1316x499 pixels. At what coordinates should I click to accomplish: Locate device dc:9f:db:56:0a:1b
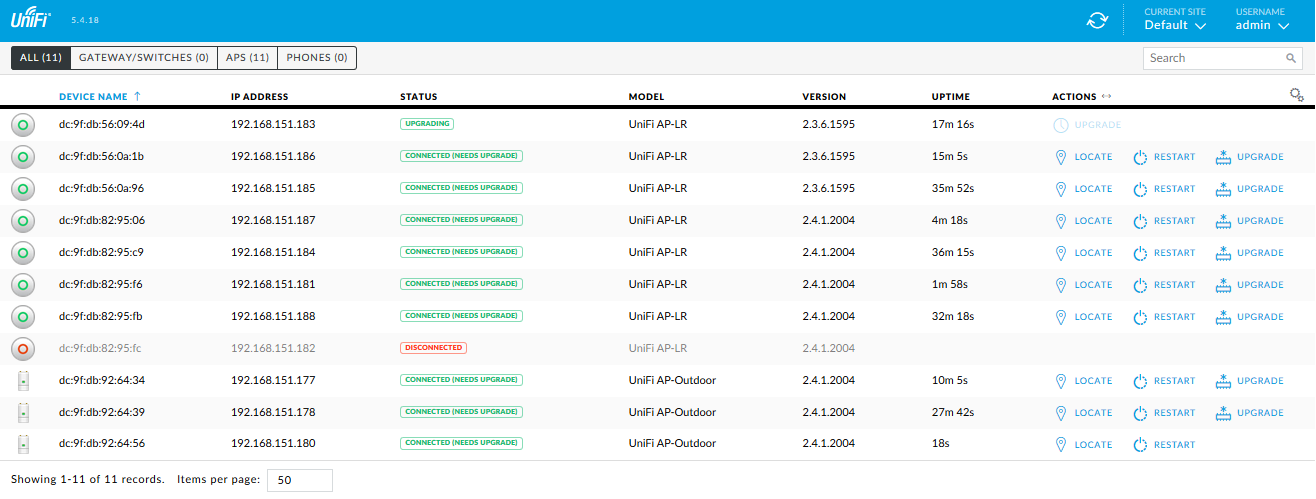(x=1084, y=157)
